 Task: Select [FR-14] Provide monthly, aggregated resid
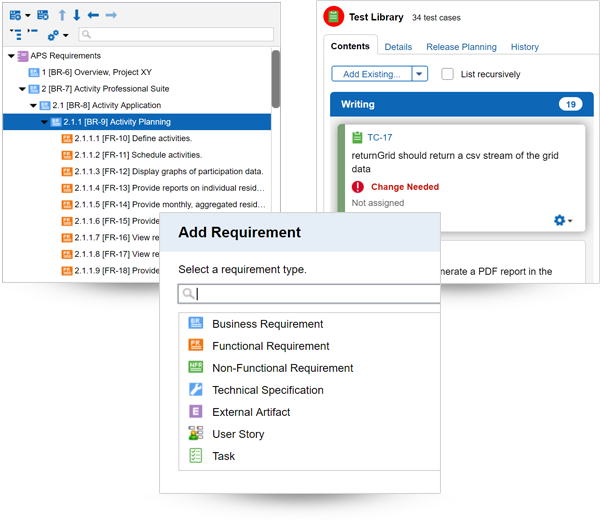pyautogui.click(x=170, y=204)
